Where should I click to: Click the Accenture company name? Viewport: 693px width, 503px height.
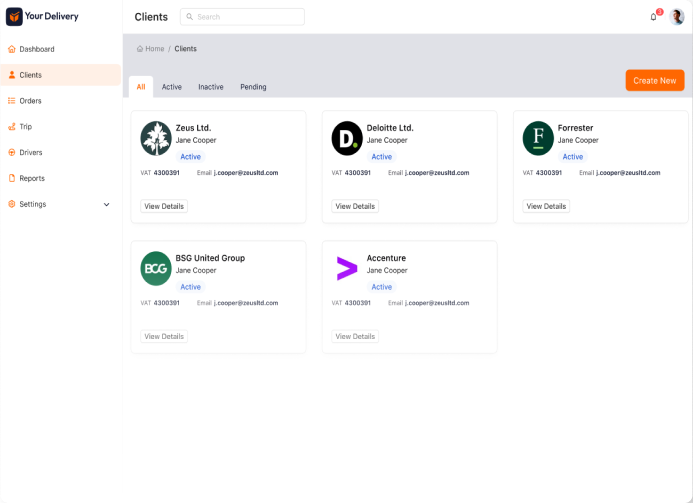[386, 258]
